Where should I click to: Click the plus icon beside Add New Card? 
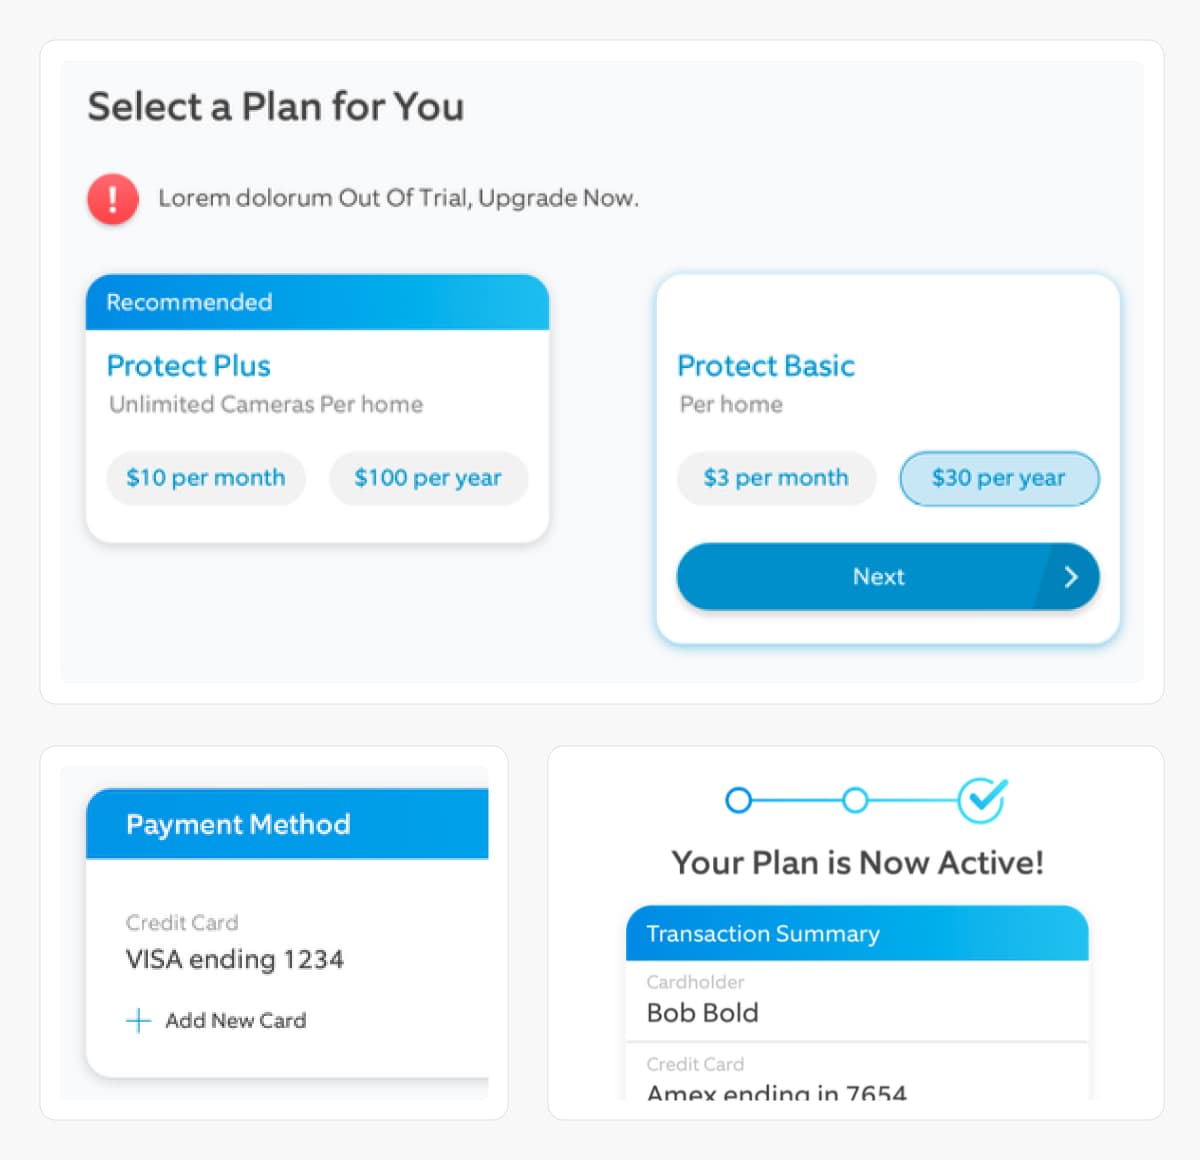[138, 1020]
